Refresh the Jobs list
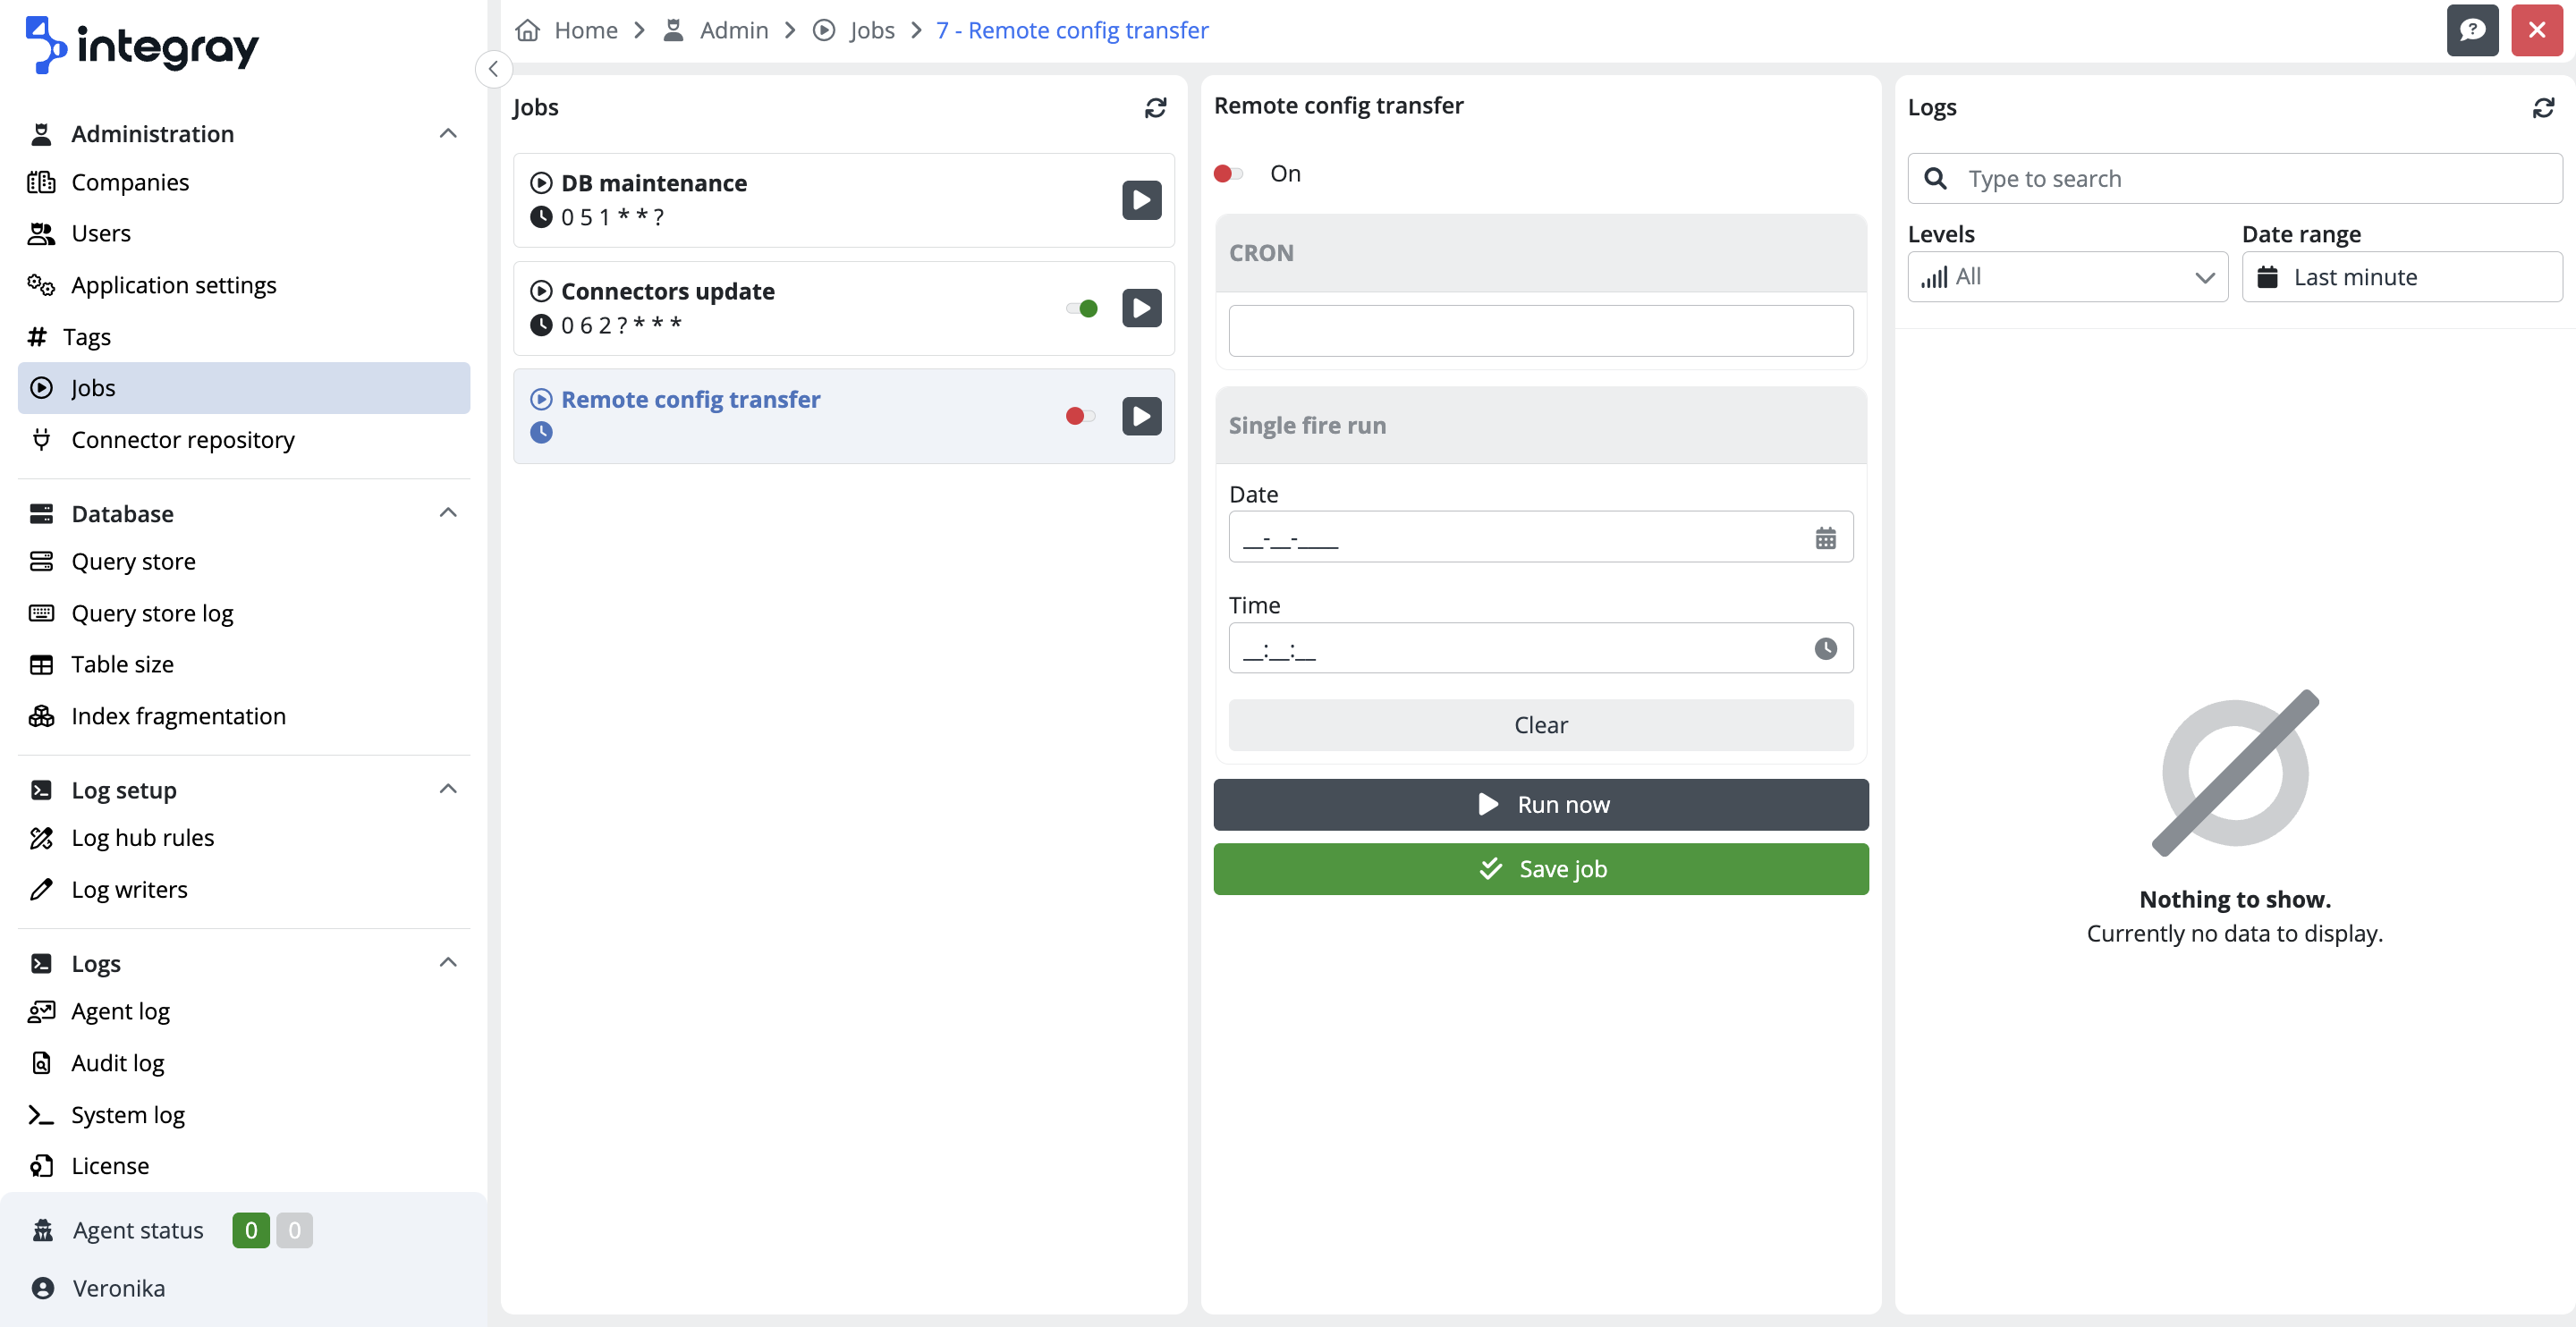2576x1327 pixels. [1155, 107]
